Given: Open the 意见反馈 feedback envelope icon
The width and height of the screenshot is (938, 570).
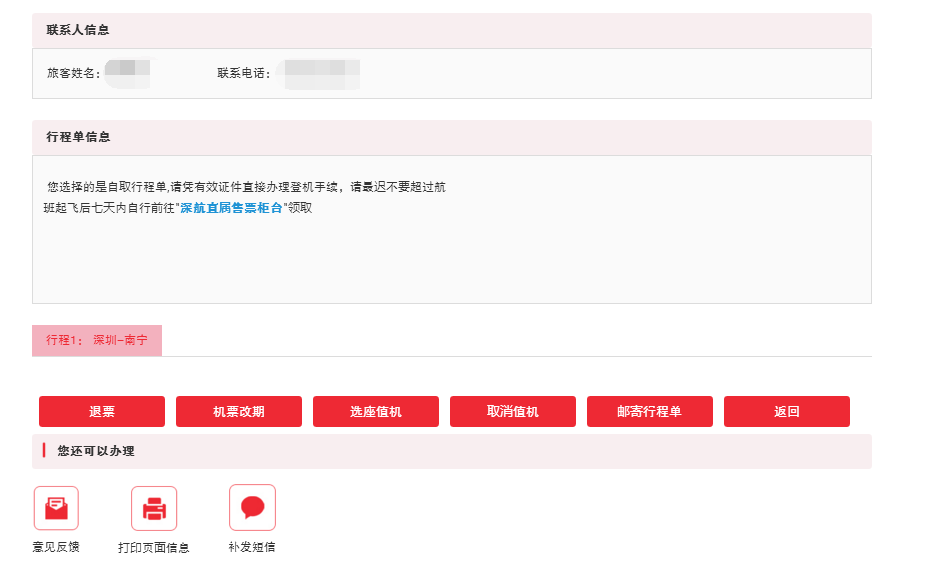Looking at the screenshot, I should 56,508.
